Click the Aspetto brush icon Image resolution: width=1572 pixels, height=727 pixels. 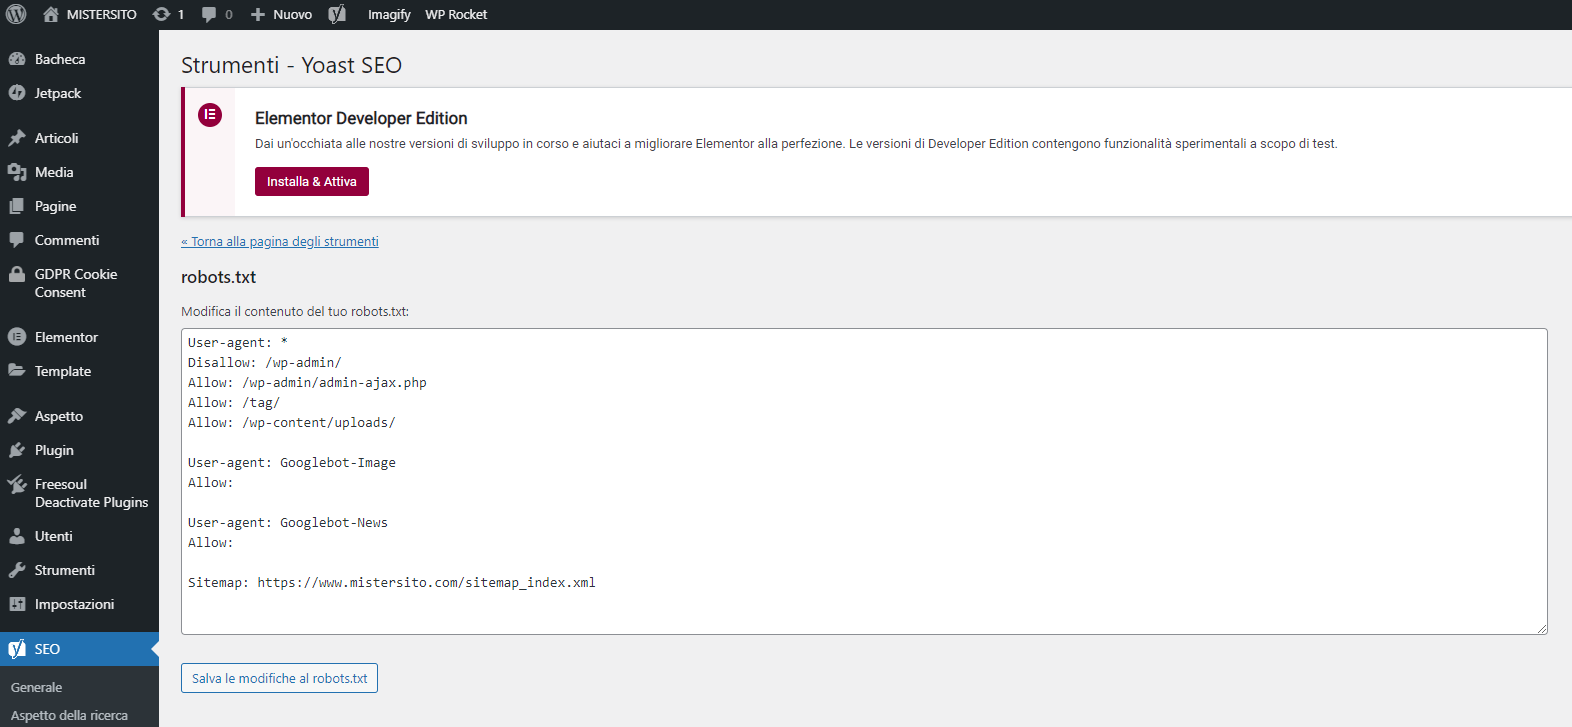(17, 416)
